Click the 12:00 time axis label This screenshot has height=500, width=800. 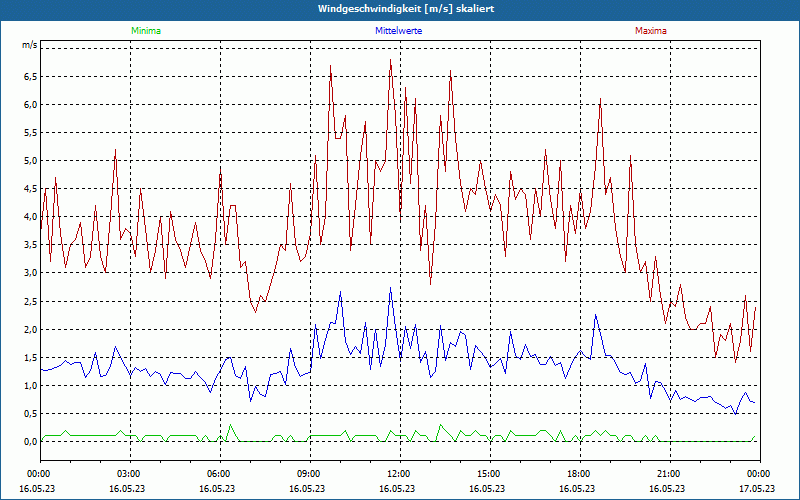tap(399, 474)
